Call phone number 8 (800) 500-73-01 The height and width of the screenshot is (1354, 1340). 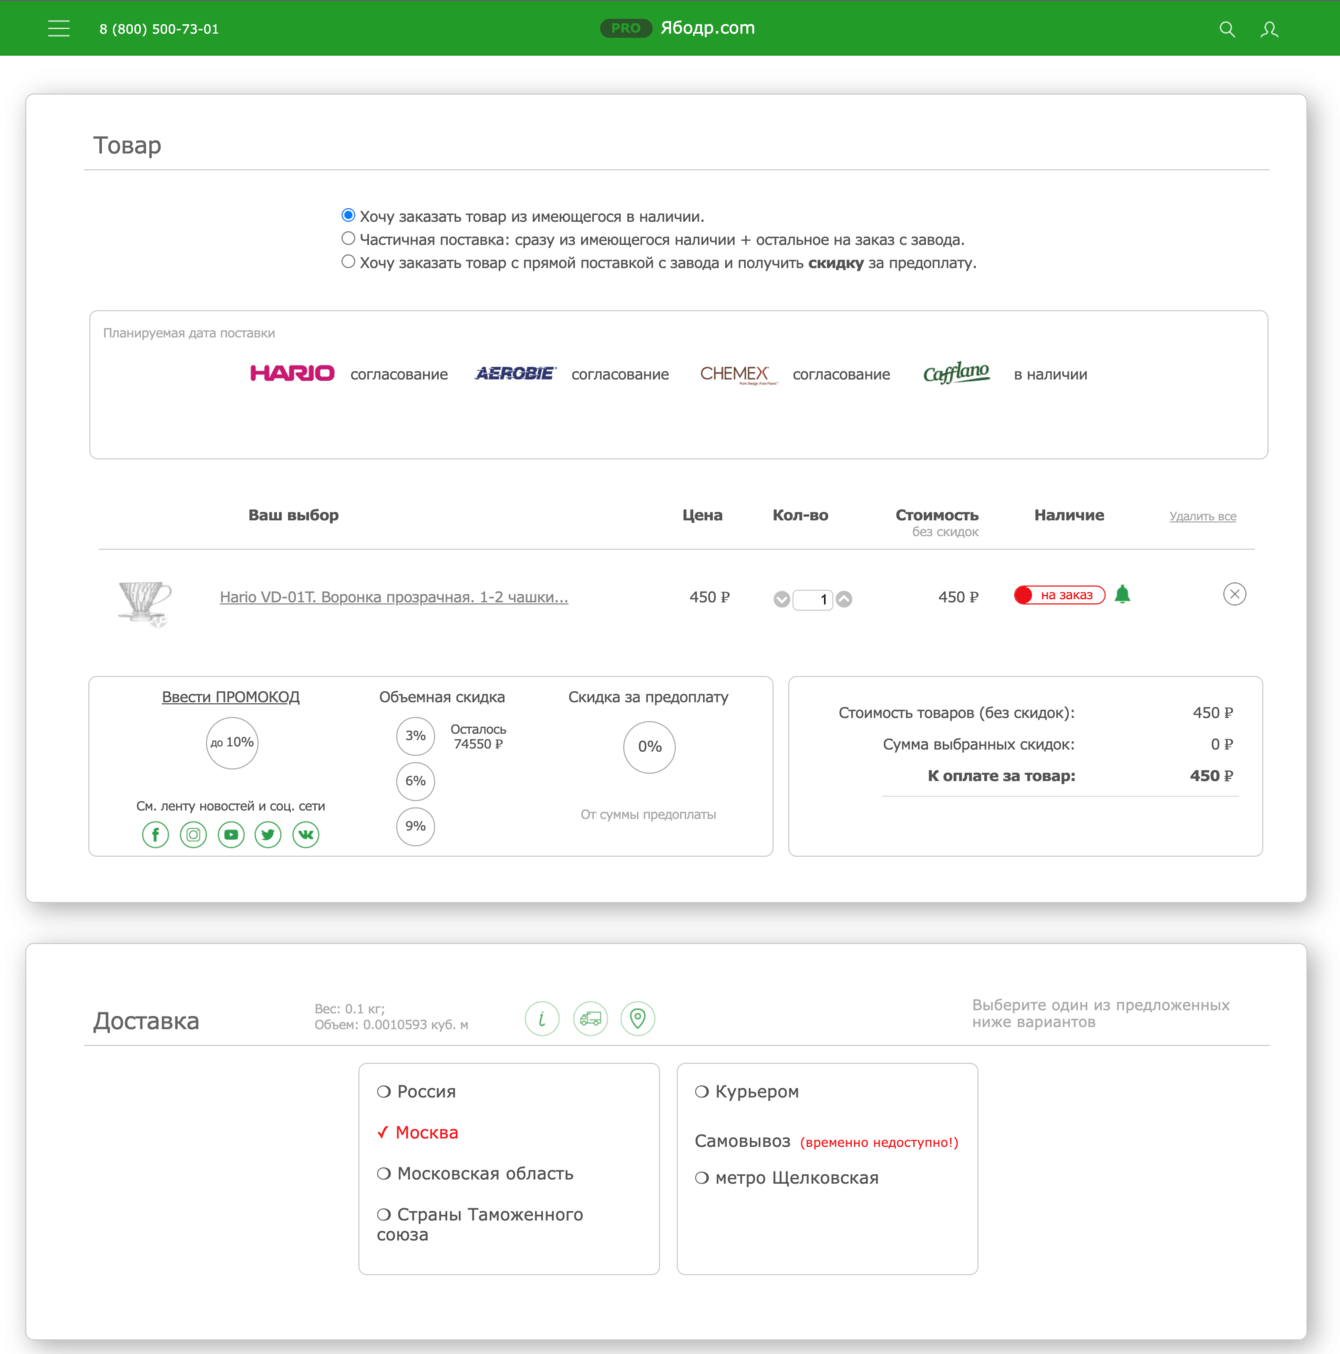click(159, 29)
